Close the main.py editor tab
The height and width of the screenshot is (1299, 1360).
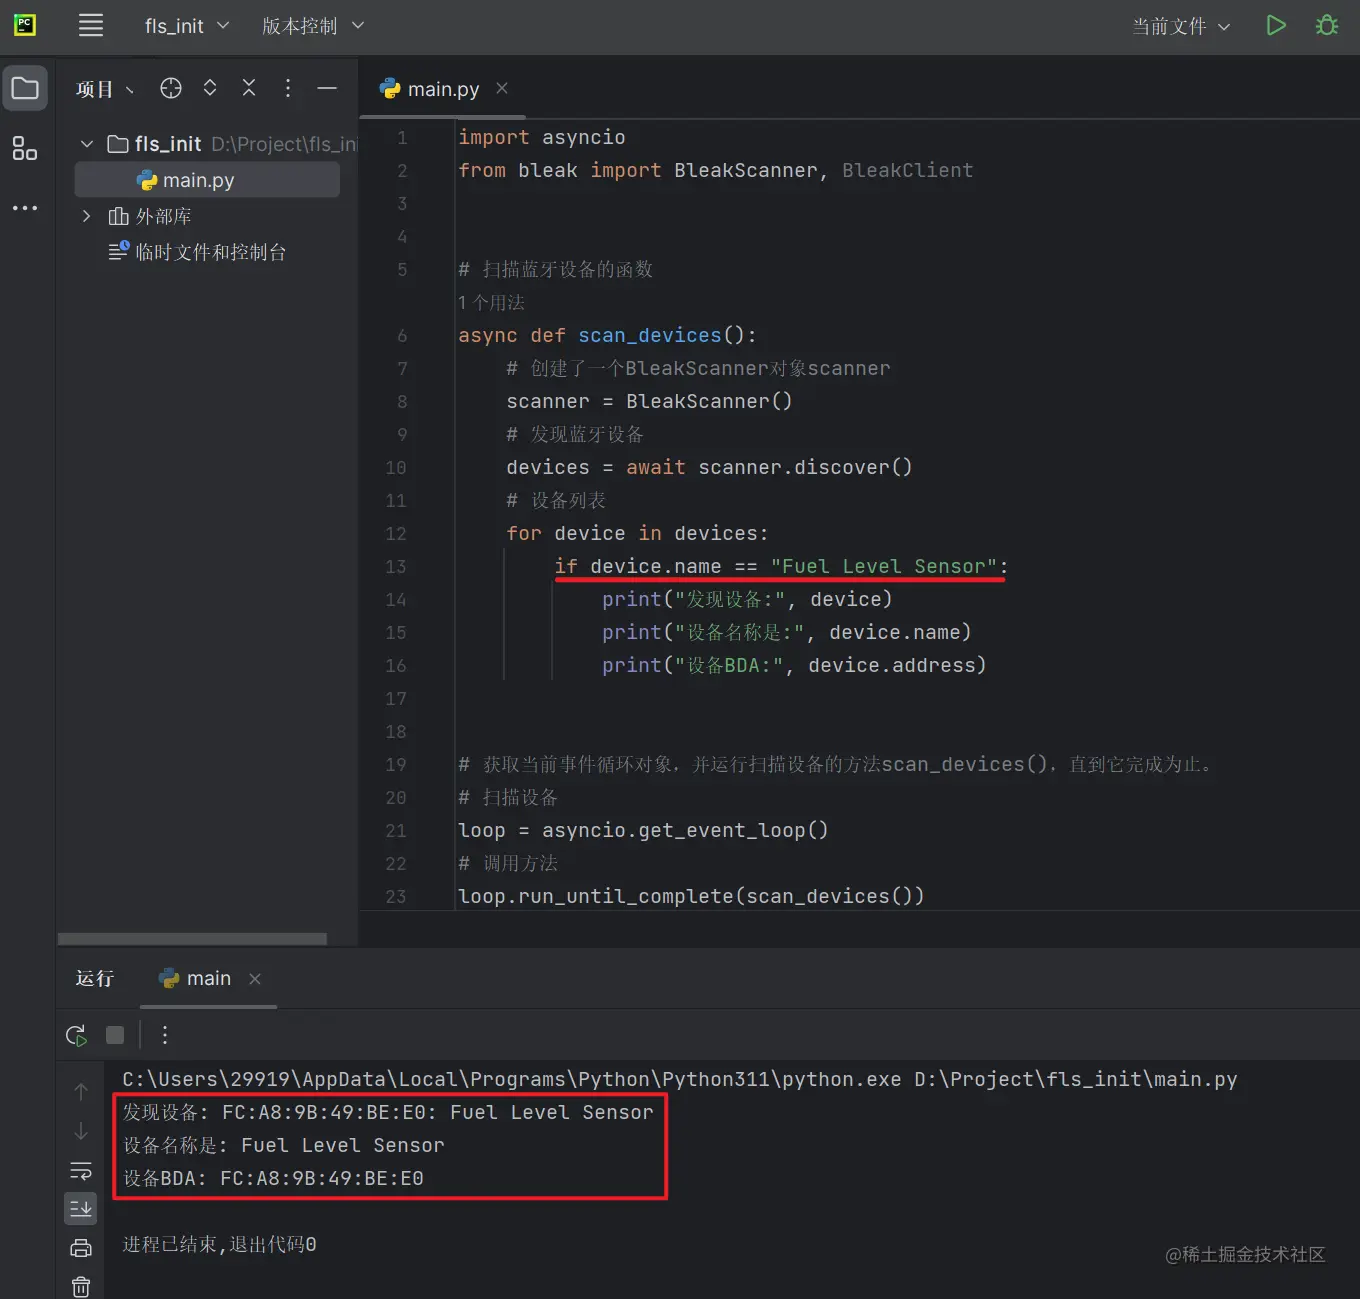(x=502, y=88)
